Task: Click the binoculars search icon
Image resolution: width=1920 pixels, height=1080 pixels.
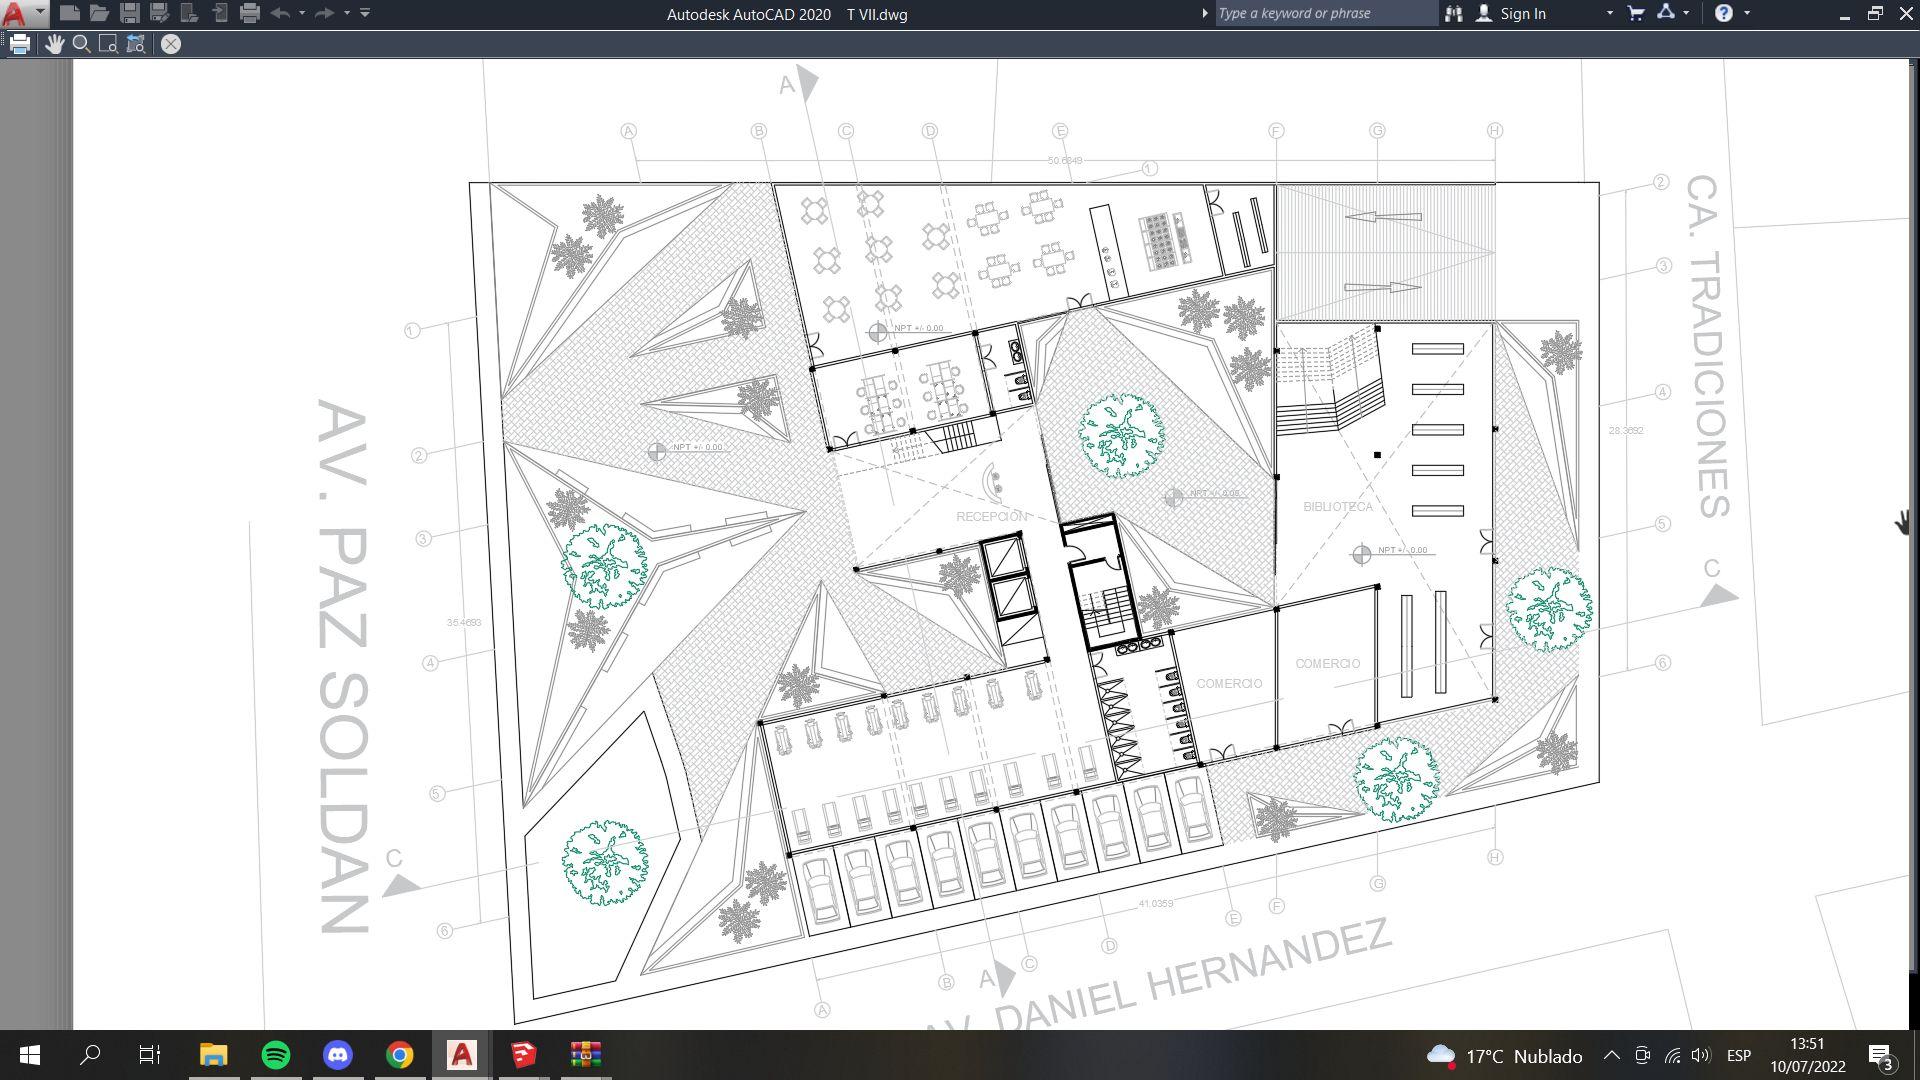Action: 1453,14
